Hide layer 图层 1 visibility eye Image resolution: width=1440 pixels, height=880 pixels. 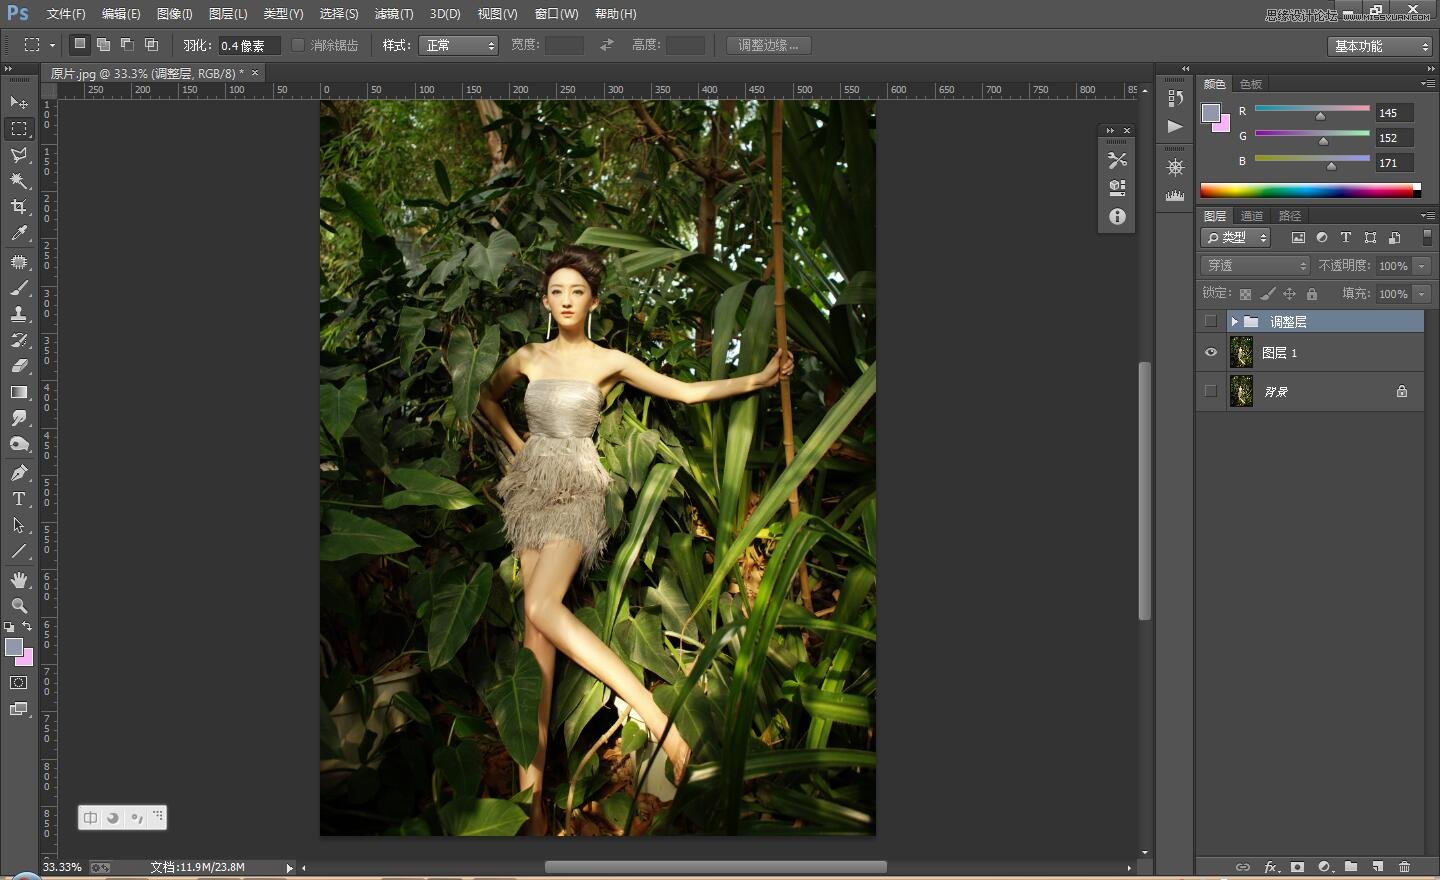pyautogui.click(x=1211, y=353)
